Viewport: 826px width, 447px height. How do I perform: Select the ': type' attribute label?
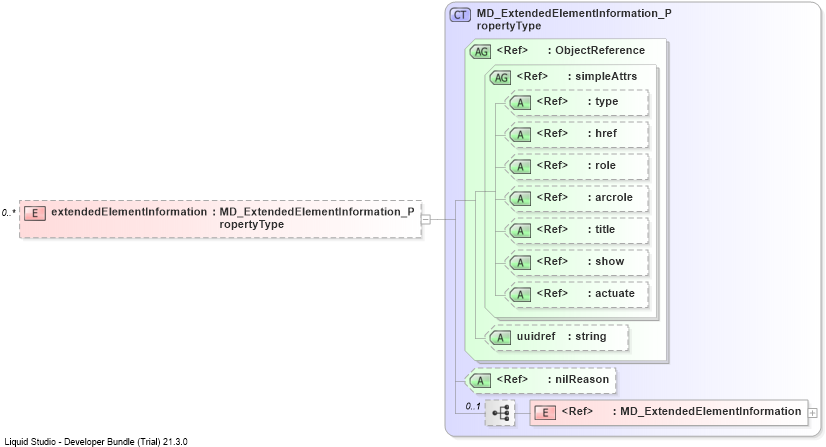pos(603,101)
